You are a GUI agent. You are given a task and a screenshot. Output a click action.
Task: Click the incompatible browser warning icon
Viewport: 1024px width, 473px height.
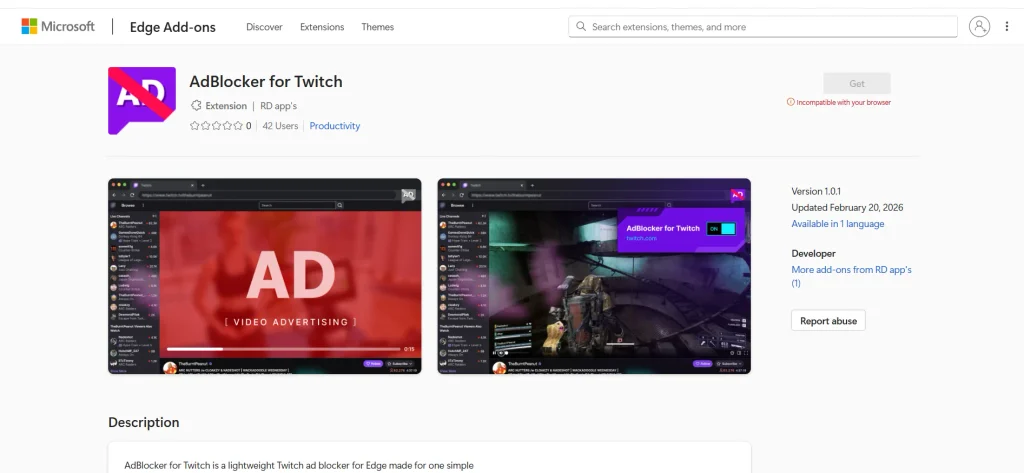click(x=791, y=103)
